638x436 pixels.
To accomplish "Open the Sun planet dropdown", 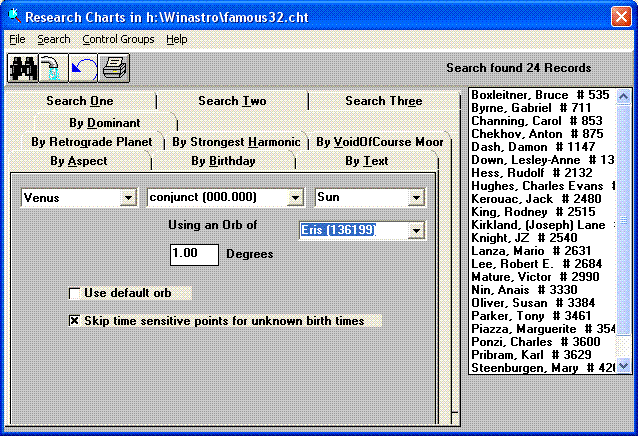I will [x=414, y=198].
